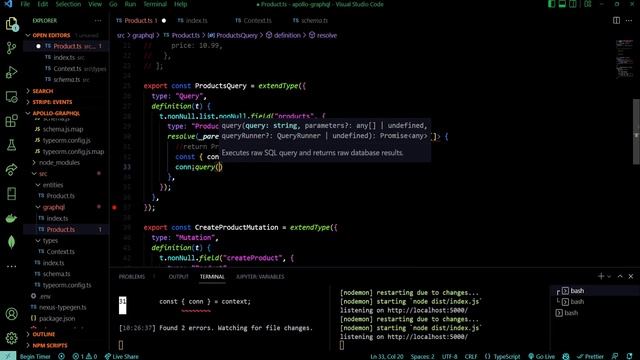Open the Extensions view
This screenshot has height=360, width=640.
[x=11, y=121]
